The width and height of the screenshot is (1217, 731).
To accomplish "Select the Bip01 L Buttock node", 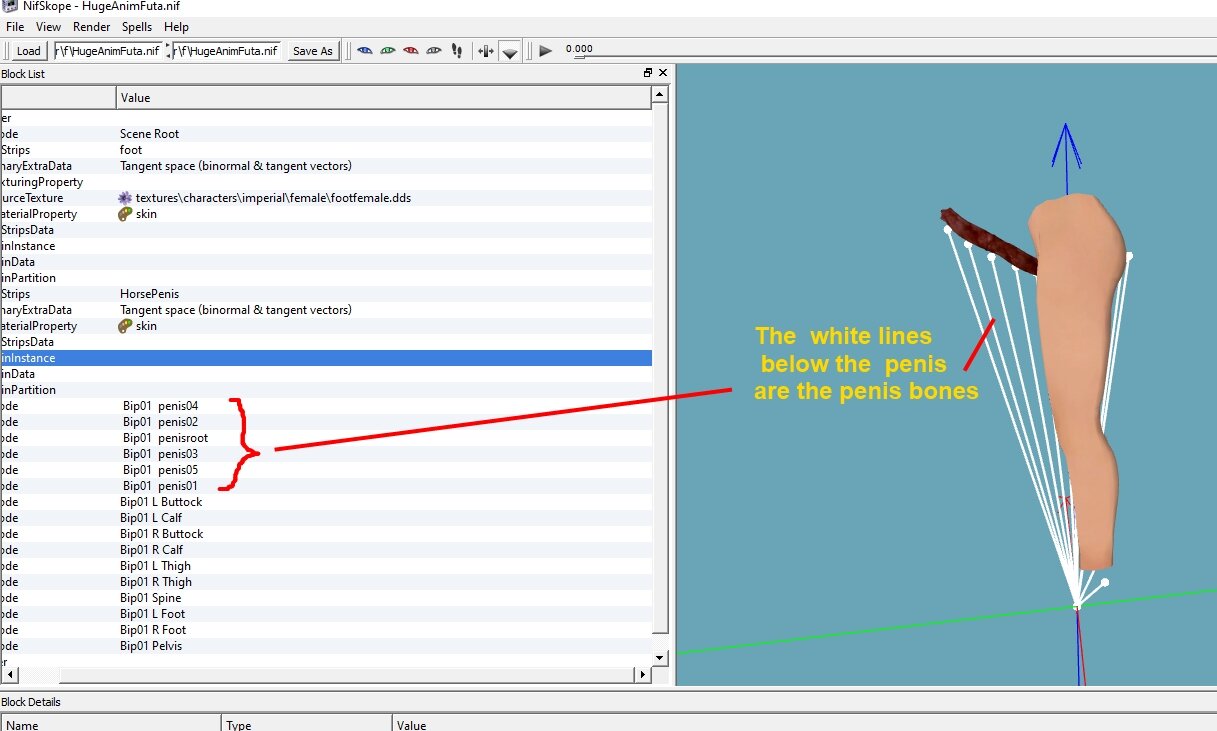I will pos(326,502).
